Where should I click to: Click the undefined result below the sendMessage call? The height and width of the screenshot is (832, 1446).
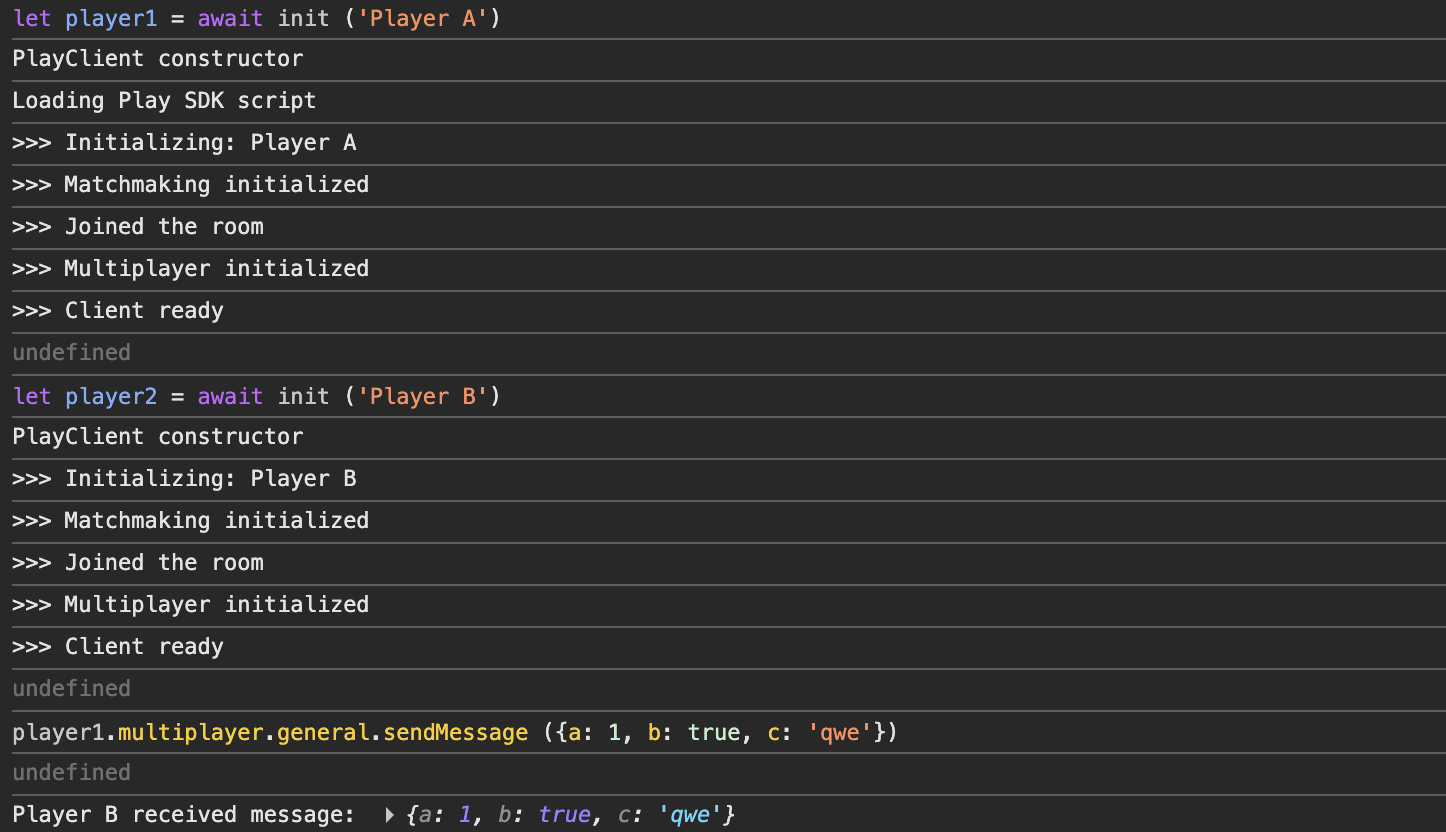pos(71,773)
